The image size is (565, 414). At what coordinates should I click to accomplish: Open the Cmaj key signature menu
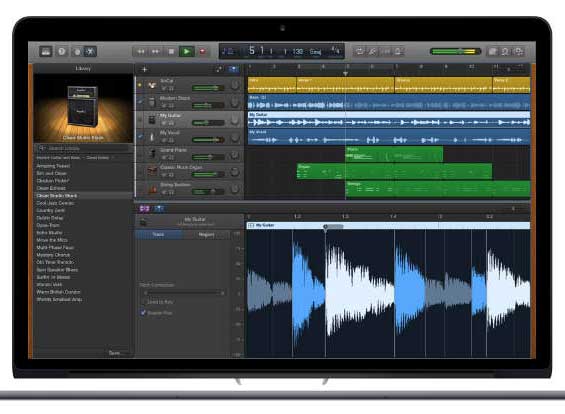(x=316, y=52)
